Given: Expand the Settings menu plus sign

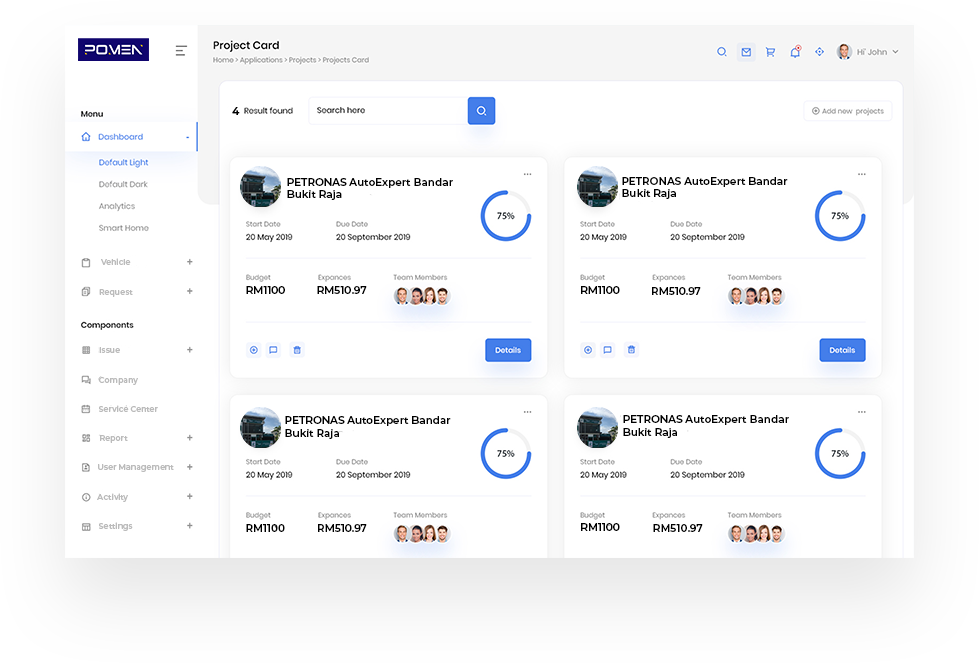Looking at the screenshot, I should coord(189,526).
